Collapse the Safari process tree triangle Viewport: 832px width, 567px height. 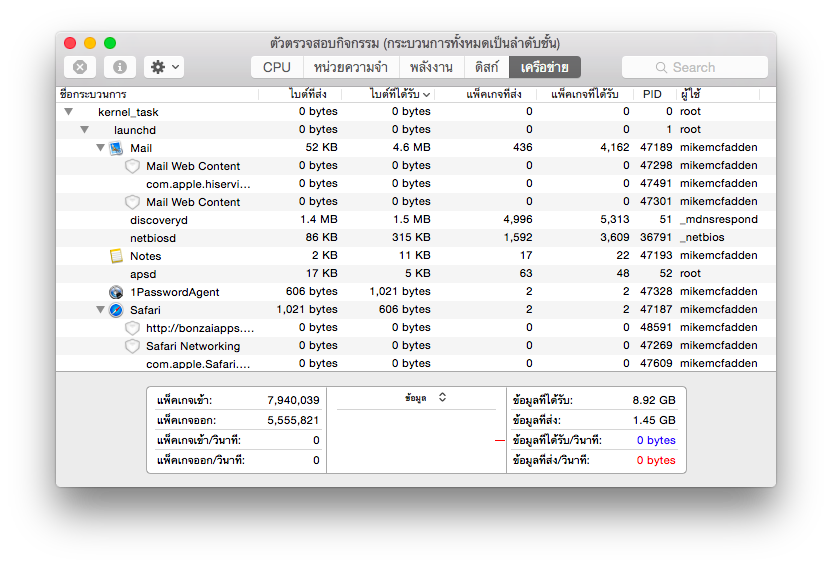[x=100, y=310]
